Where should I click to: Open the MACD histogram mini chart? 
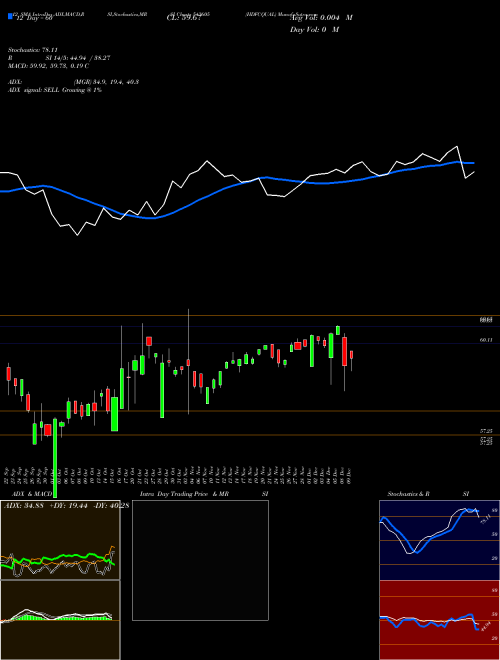pyautogui.click(x=60, y=620)
